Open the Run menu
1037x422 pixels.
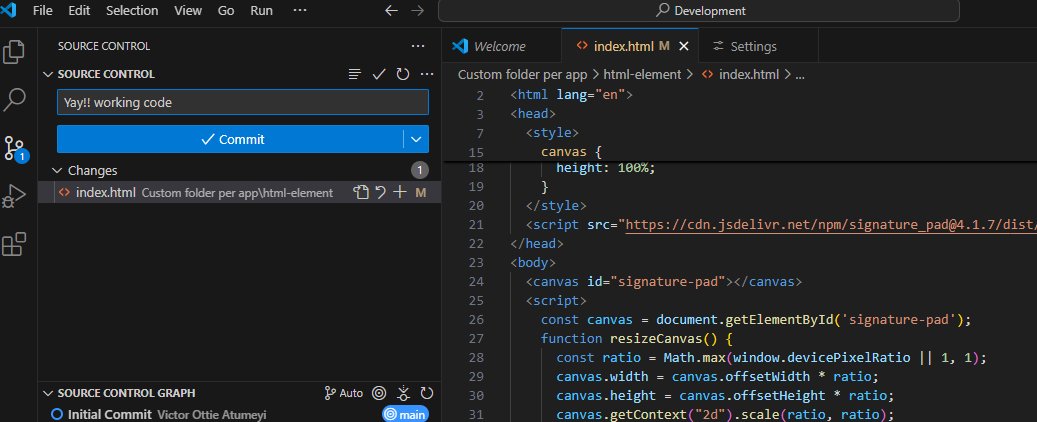pyautogui.click(x=262, y=11)
